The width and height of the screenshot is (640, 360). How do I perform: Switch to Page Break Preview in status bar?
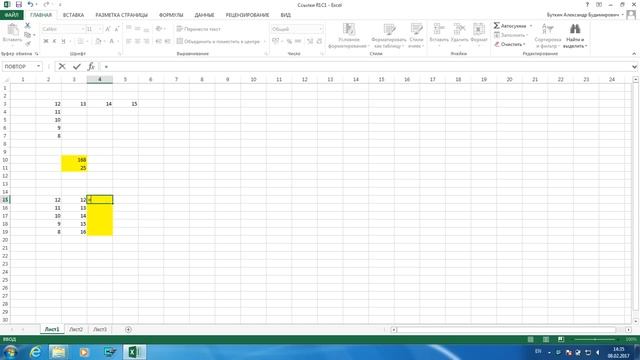(x=561, y=340)
